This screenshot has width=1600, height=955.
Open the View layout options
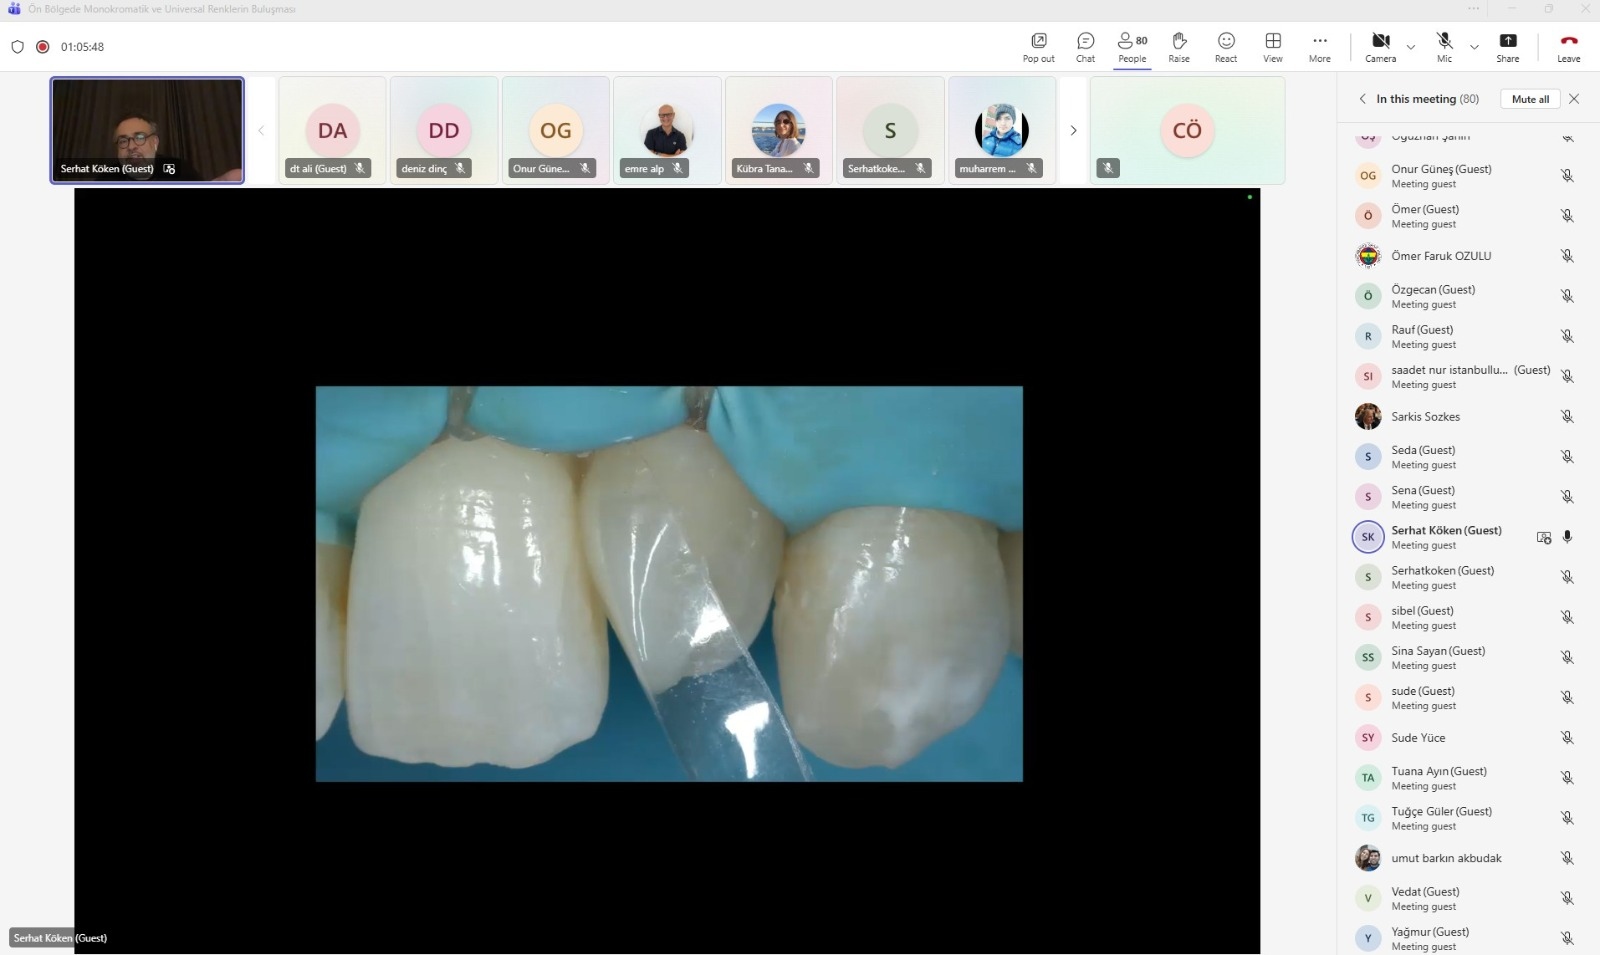(1273, 46)
